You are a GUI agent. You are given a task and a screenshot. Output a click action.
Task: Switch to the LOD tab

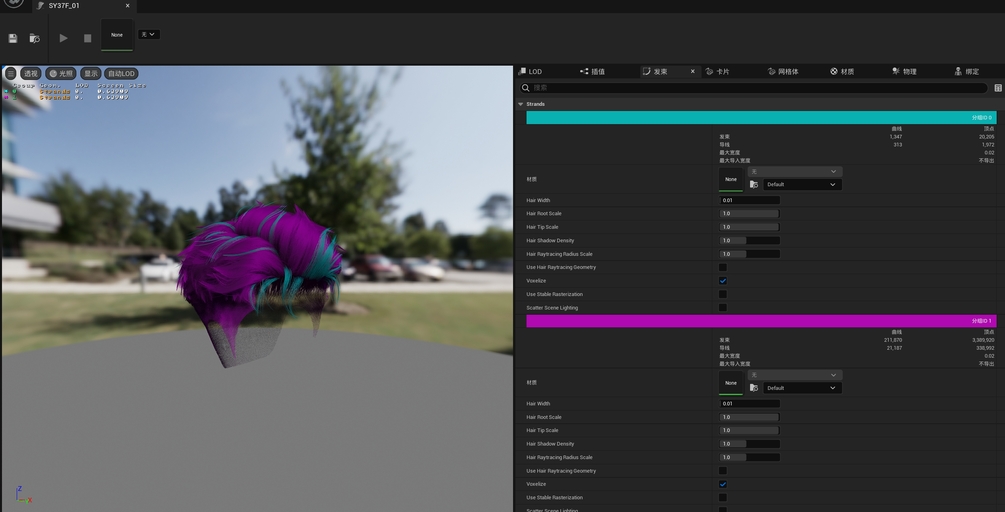[530, 72]
